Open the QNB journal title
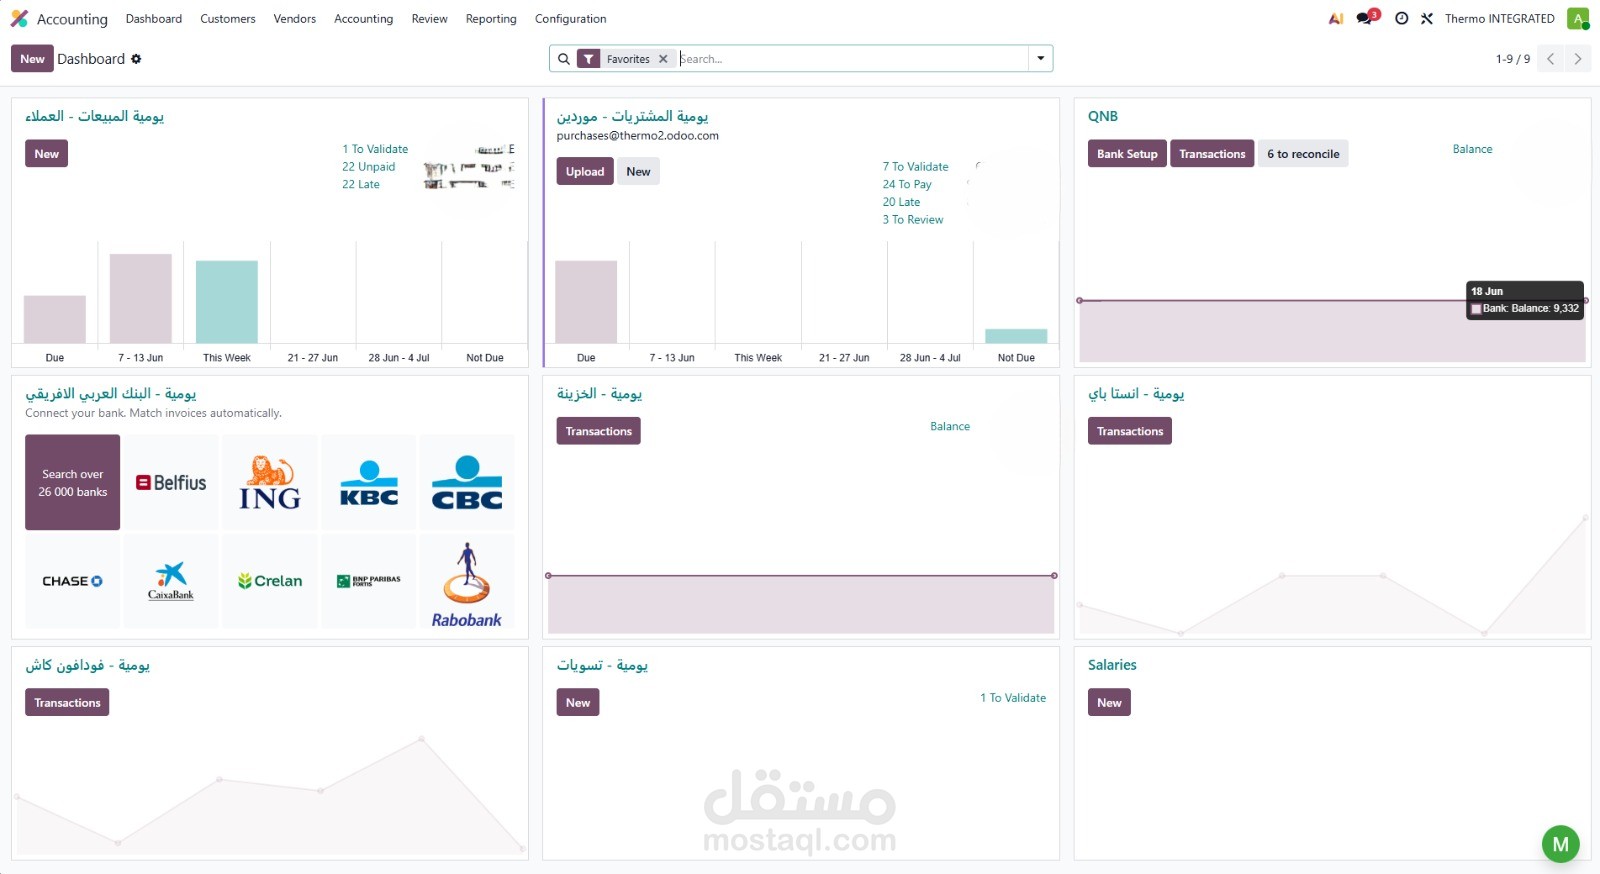The width and height of the screenshot is (1600, 874). point(1103,116)
